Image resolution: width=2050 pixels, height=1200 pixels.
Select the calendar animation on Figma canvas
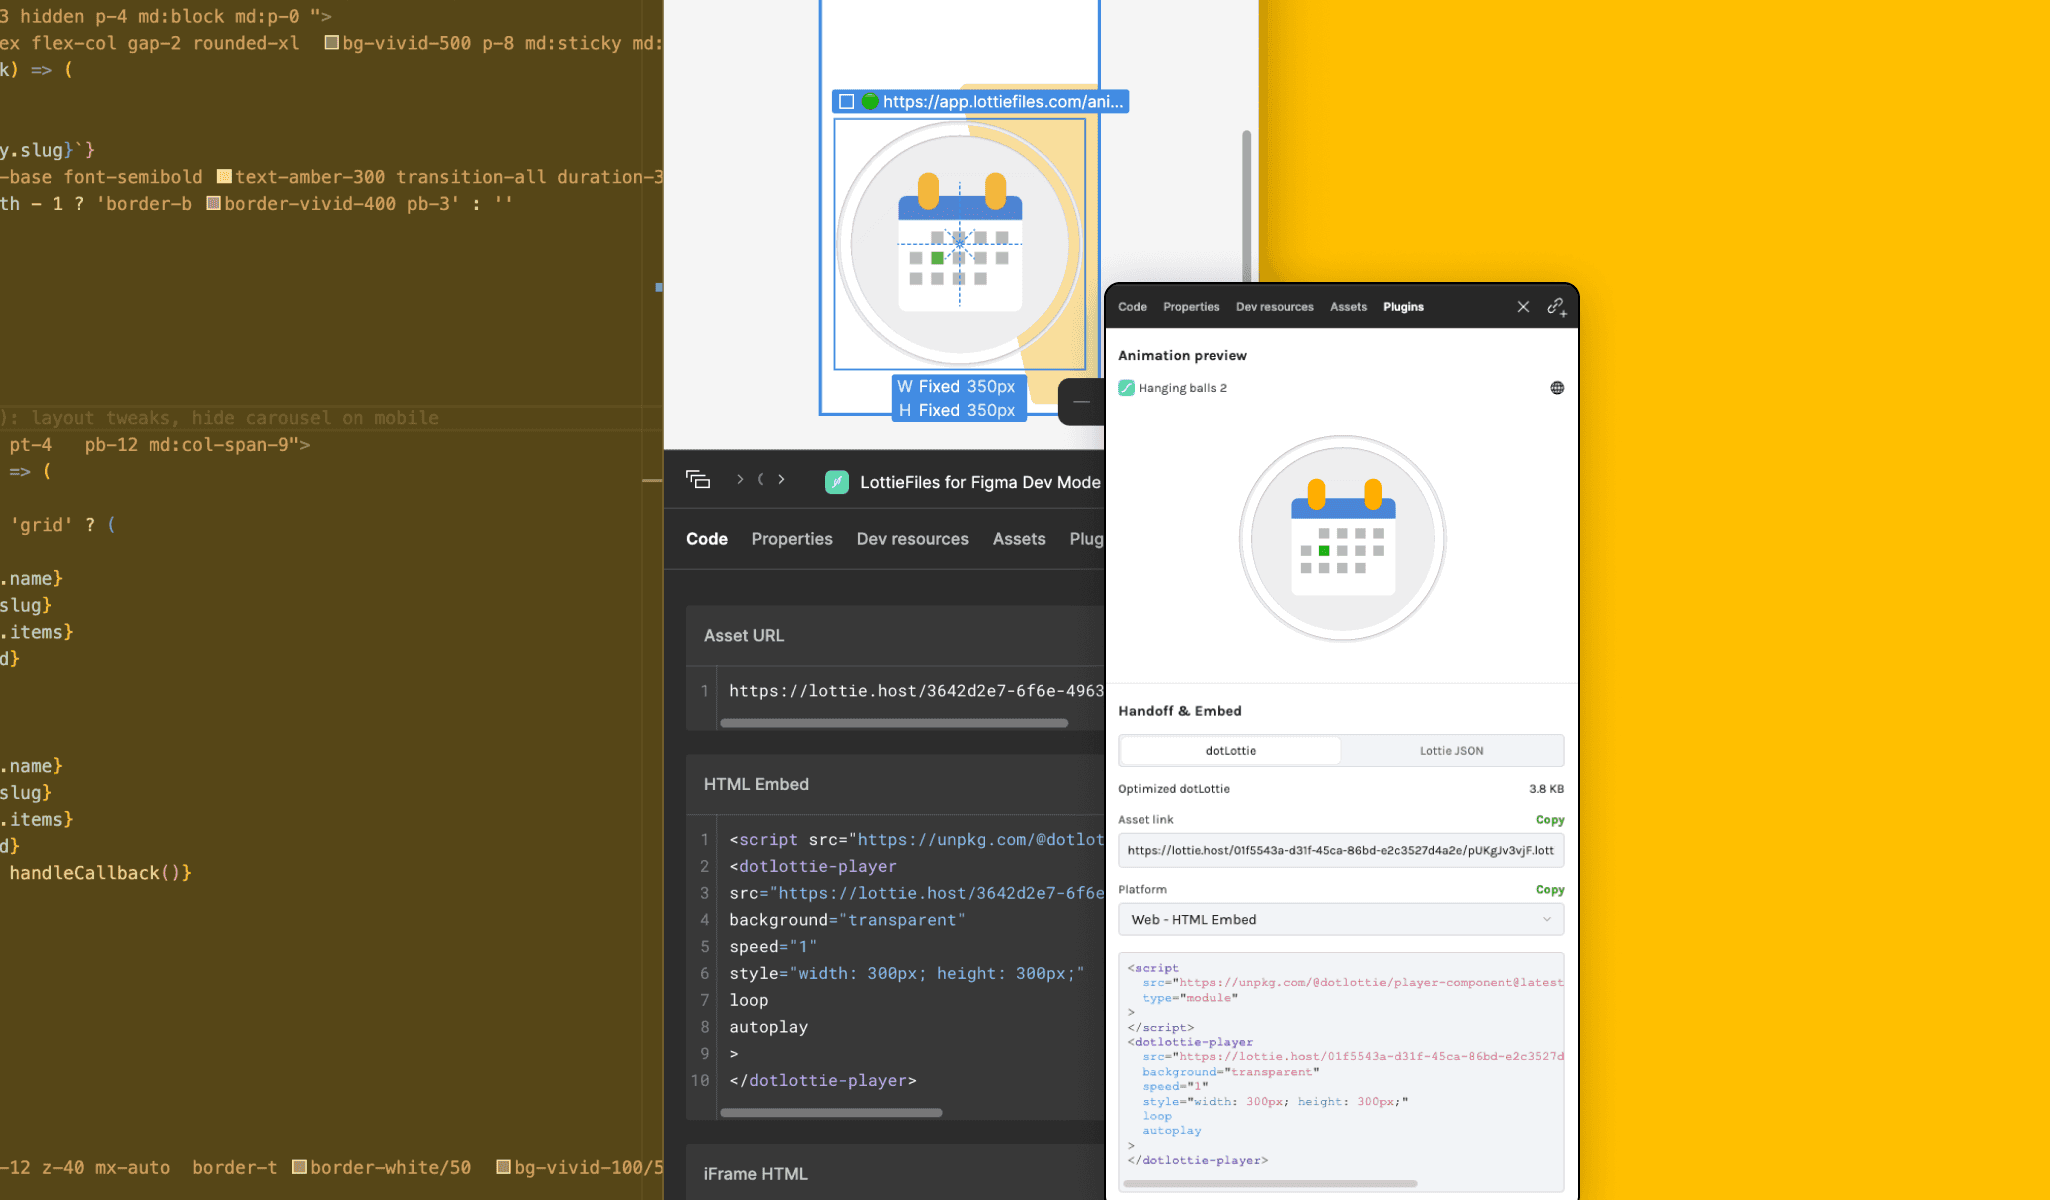pos(959,244)
